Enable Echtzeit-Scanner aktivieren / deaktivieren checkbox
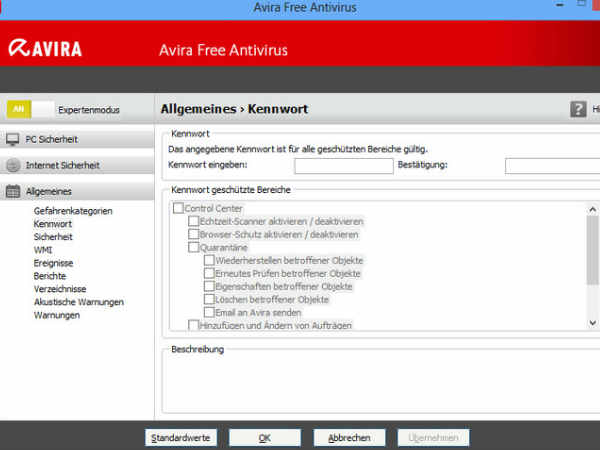Viewport: 600px width, 450px height. click(x=194, y=221)
